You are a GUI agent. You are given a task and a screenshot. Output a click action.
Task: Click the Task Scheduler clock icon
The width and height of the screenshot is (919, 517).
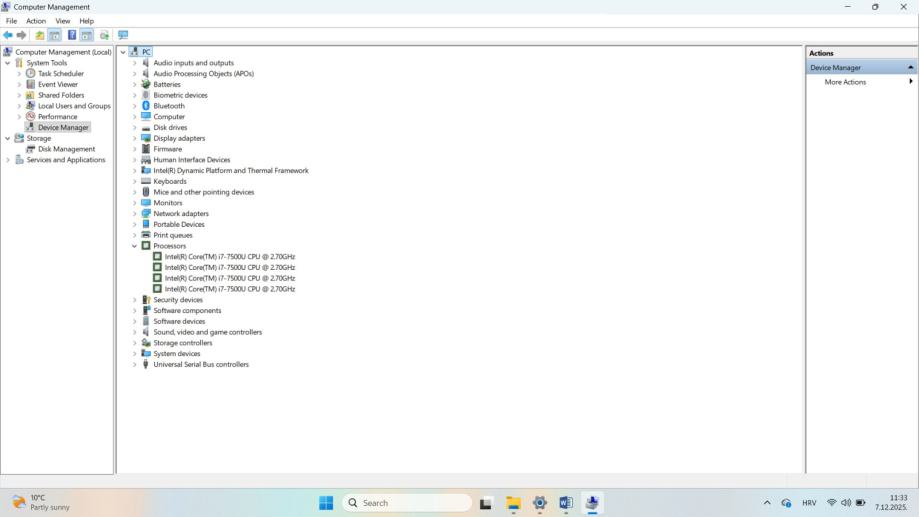point(30,73)
